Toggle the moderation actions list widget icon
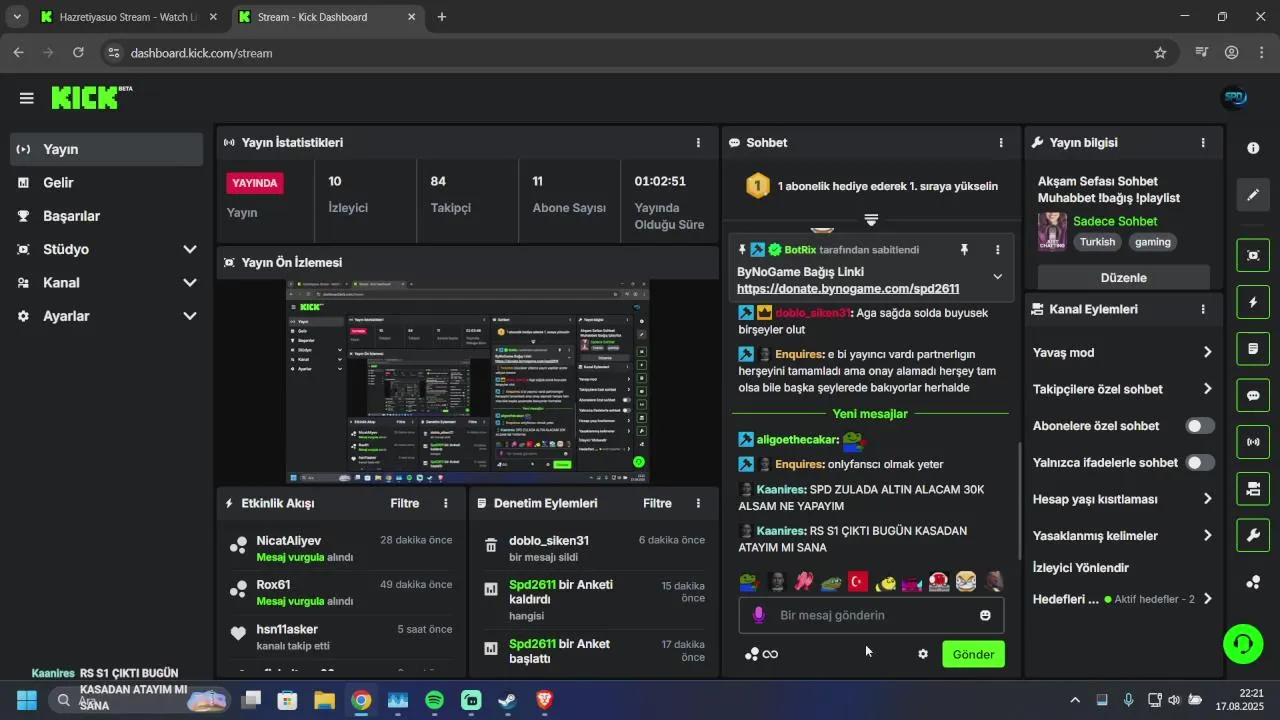Screen dimensions: 1280x720 click(x=1253, y=349)
